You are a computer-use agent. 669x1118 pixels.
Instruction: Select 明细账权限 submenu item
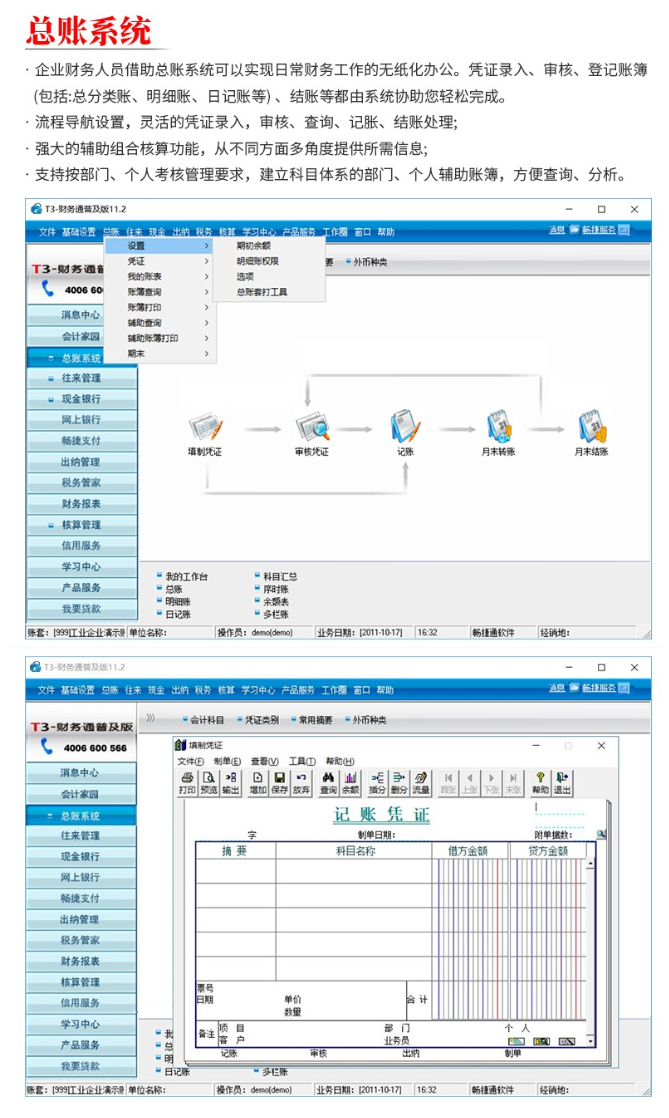(x=257, y=261)
